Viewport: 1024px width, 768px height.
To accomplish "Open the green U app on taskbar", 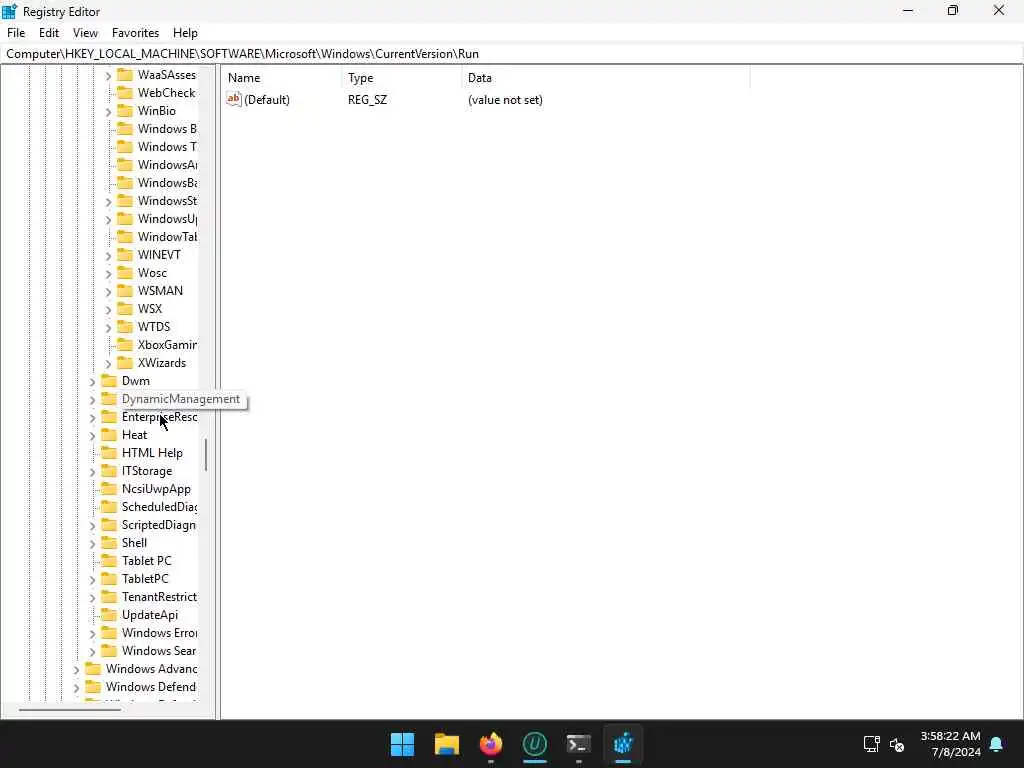I will tap(535, 744).
